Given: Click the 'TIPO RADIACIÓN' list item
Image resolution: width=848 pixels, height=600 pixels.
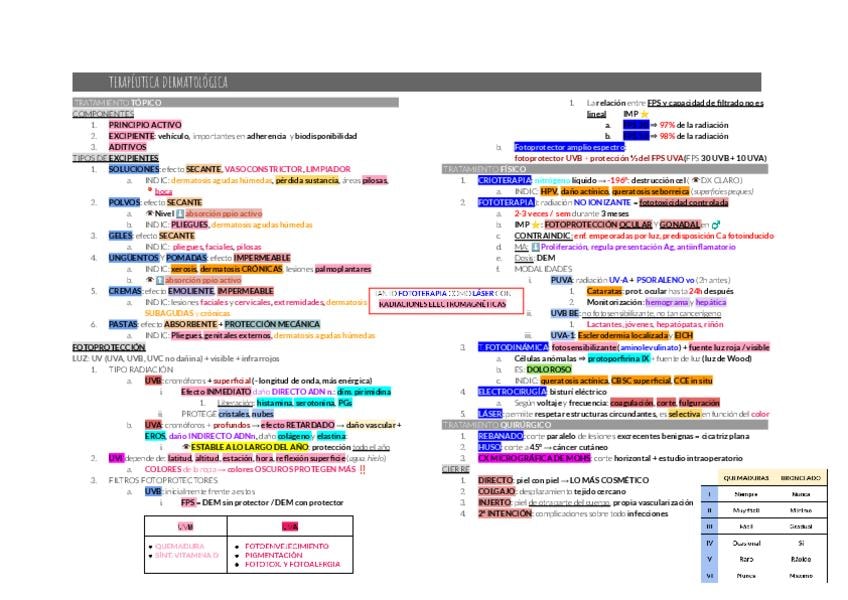Looking at the screenshot, I should pyautogui.click(x=141, y=370).
